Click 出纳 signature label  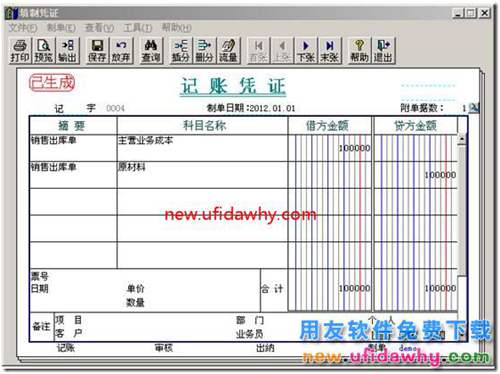point(265,348)
